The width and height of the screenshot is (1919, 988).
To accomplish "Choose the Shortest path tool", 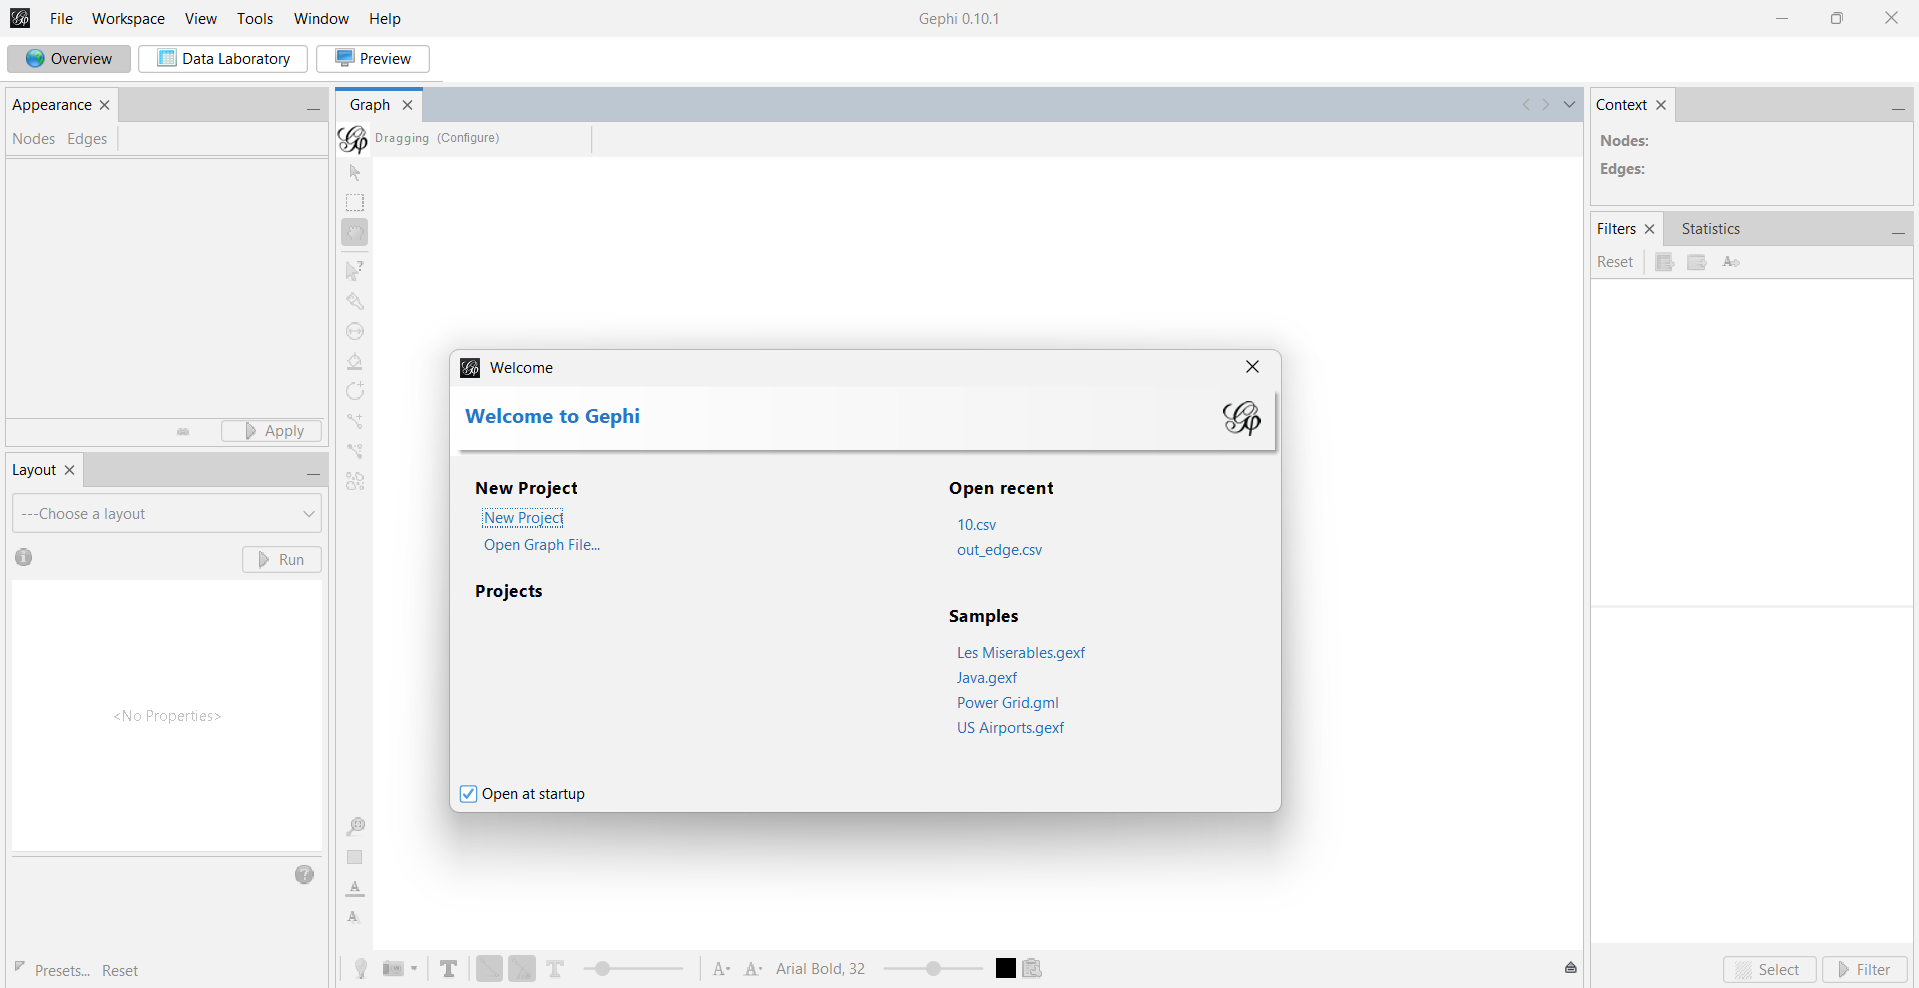I will coord(355,451).
